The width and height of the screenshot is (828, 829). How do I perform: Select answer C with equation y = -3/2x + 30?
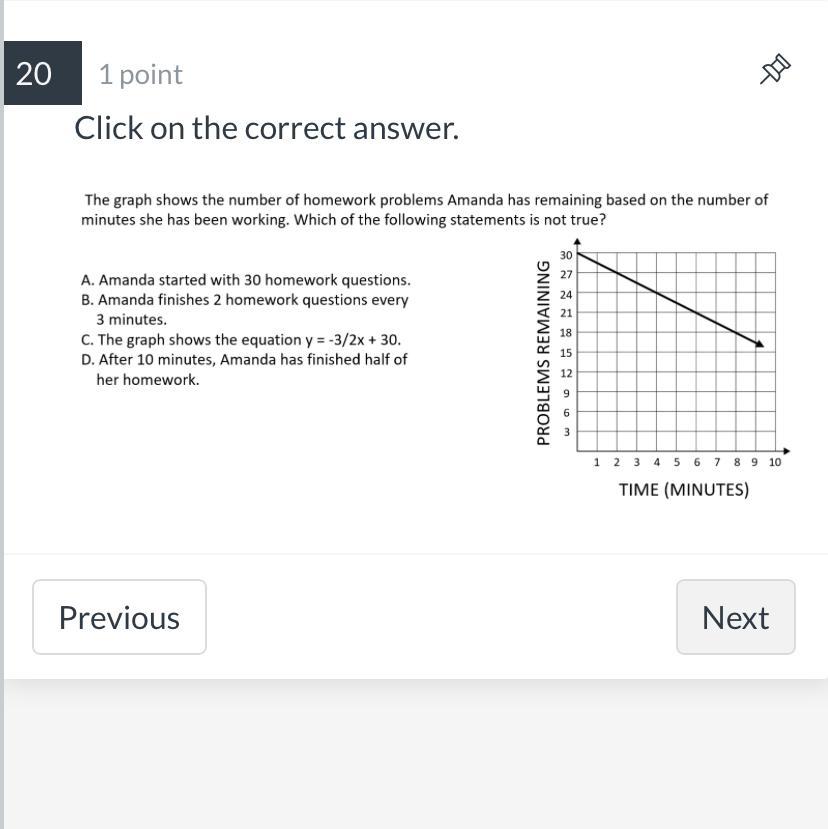241,339
